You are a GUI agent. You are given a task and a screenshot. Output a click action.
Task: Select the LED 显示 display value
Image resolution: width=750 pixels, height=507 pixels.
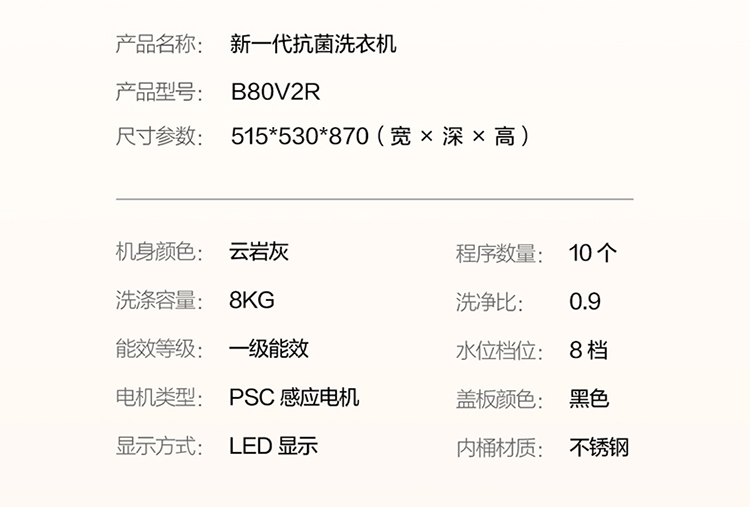point(273,446)
